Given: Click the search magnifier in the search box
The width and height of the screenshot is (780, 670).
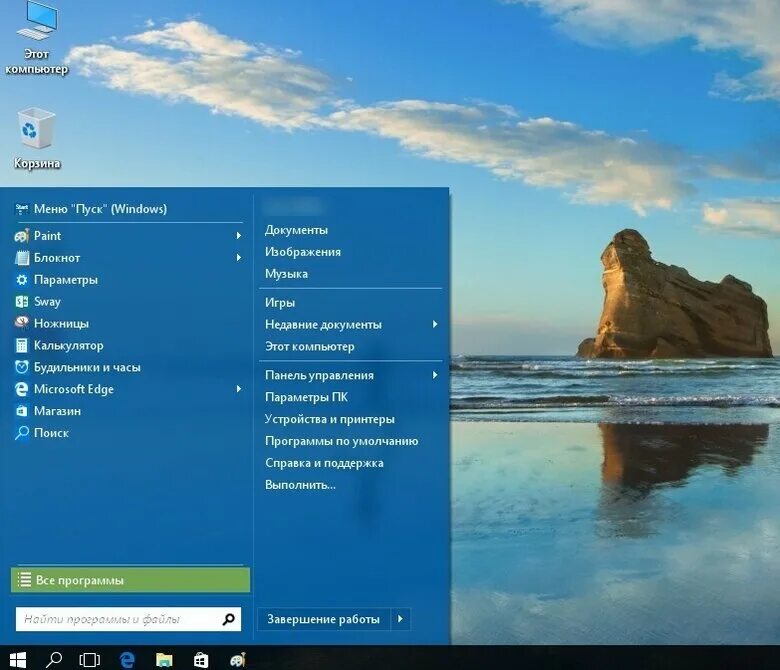Looking at the screenshot, I should coord(228,619).
